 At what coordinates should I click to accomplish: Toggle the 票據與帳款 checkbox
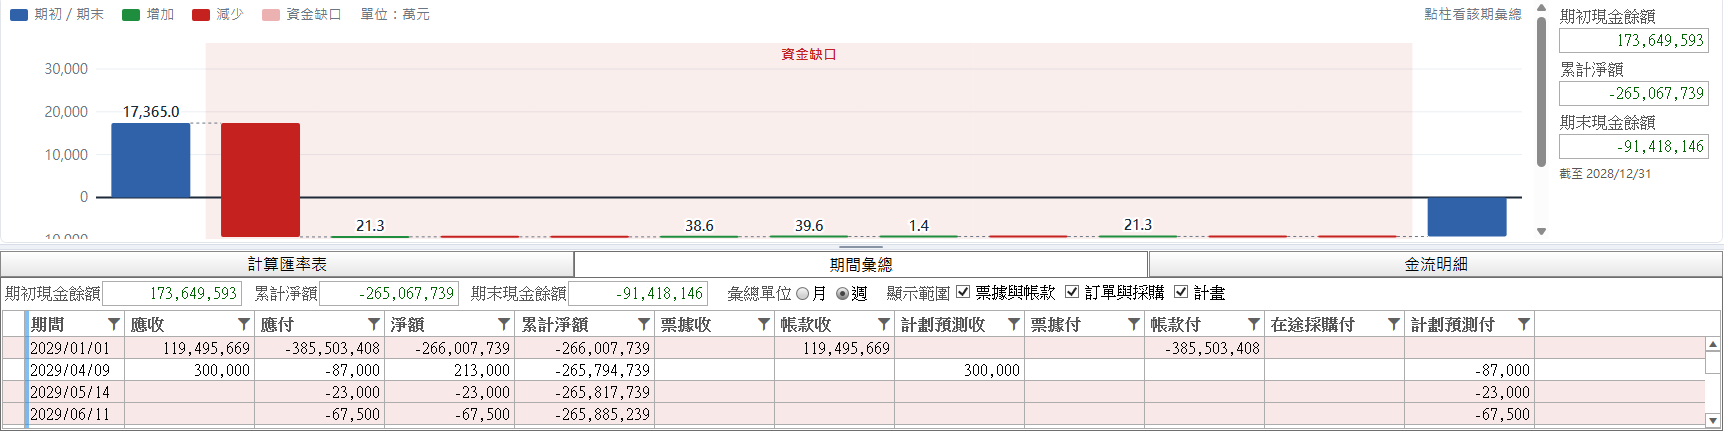coord(963,292)
